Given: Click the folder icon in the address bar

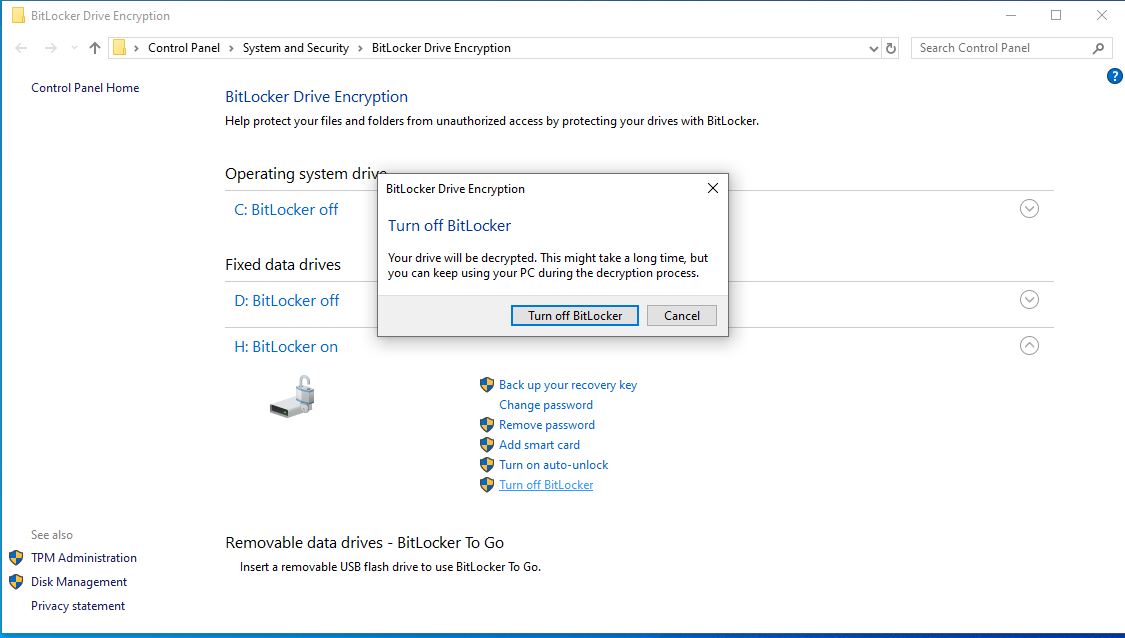Looking at the screenshot, I should (120, 48).
